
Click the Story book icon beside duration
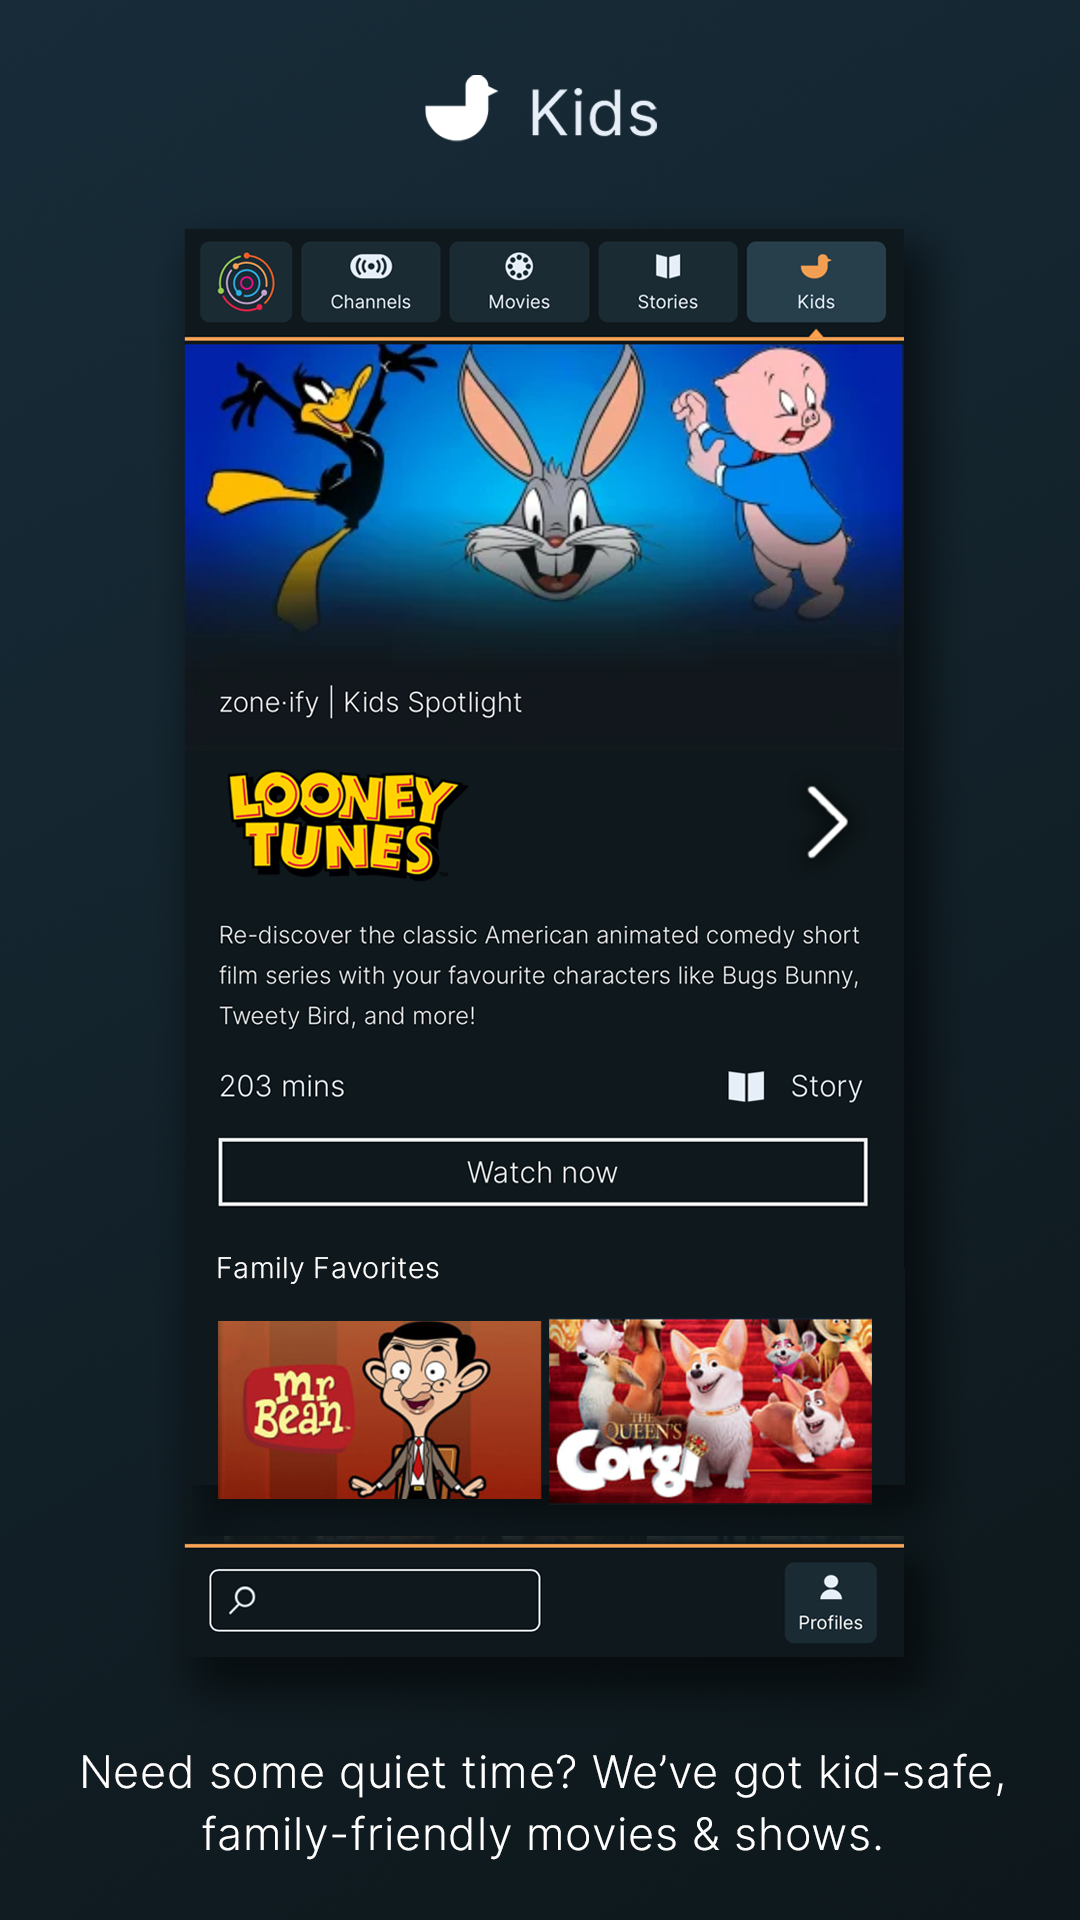[746, 1086]
